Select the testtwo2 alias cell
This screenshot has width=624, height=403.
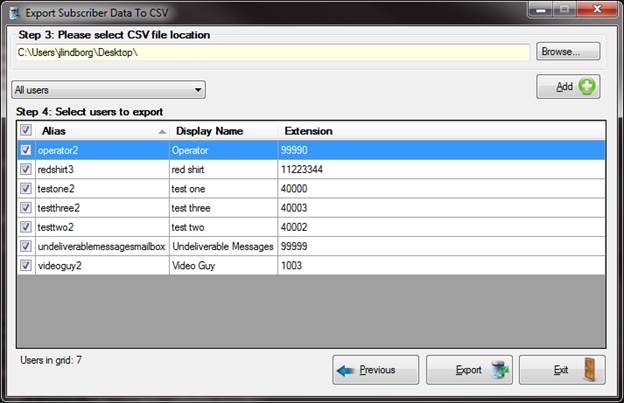pos(102,227)
